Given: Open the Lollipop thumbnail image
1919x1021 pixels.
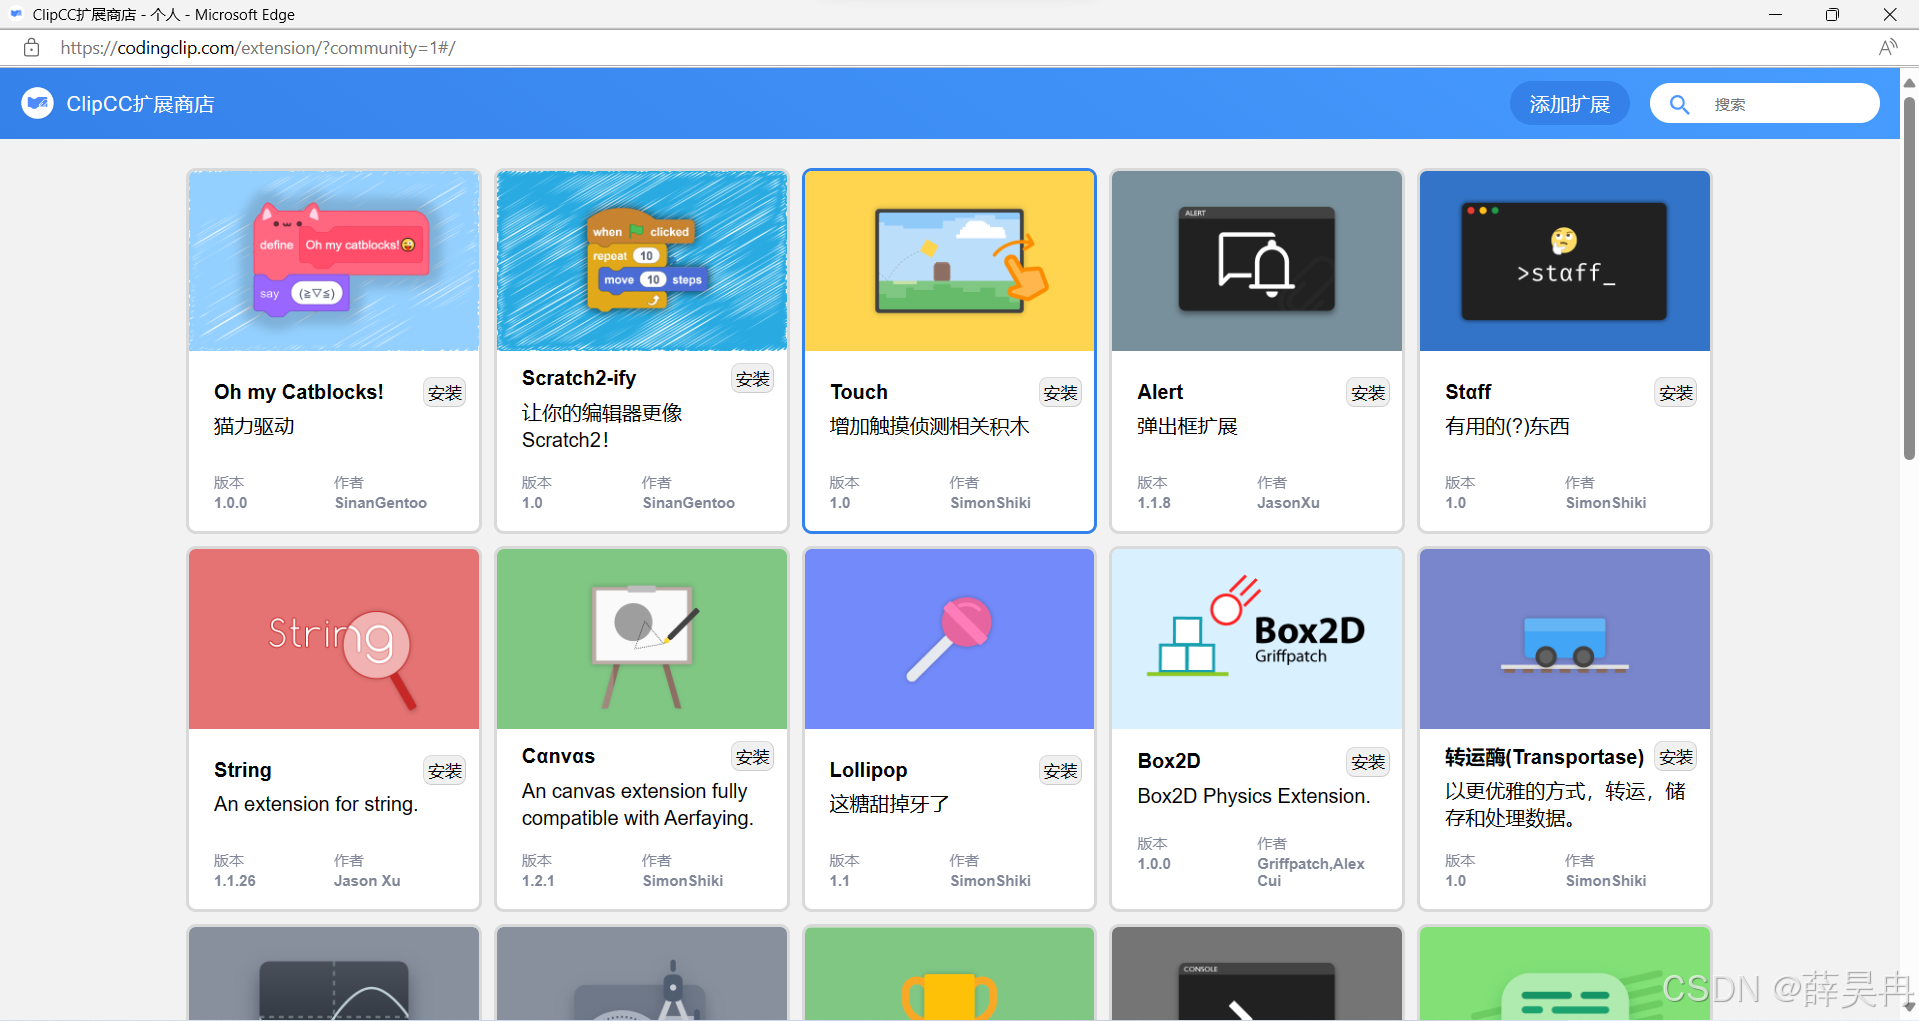Looking at the screenshot, I should (x=950, y=639).
